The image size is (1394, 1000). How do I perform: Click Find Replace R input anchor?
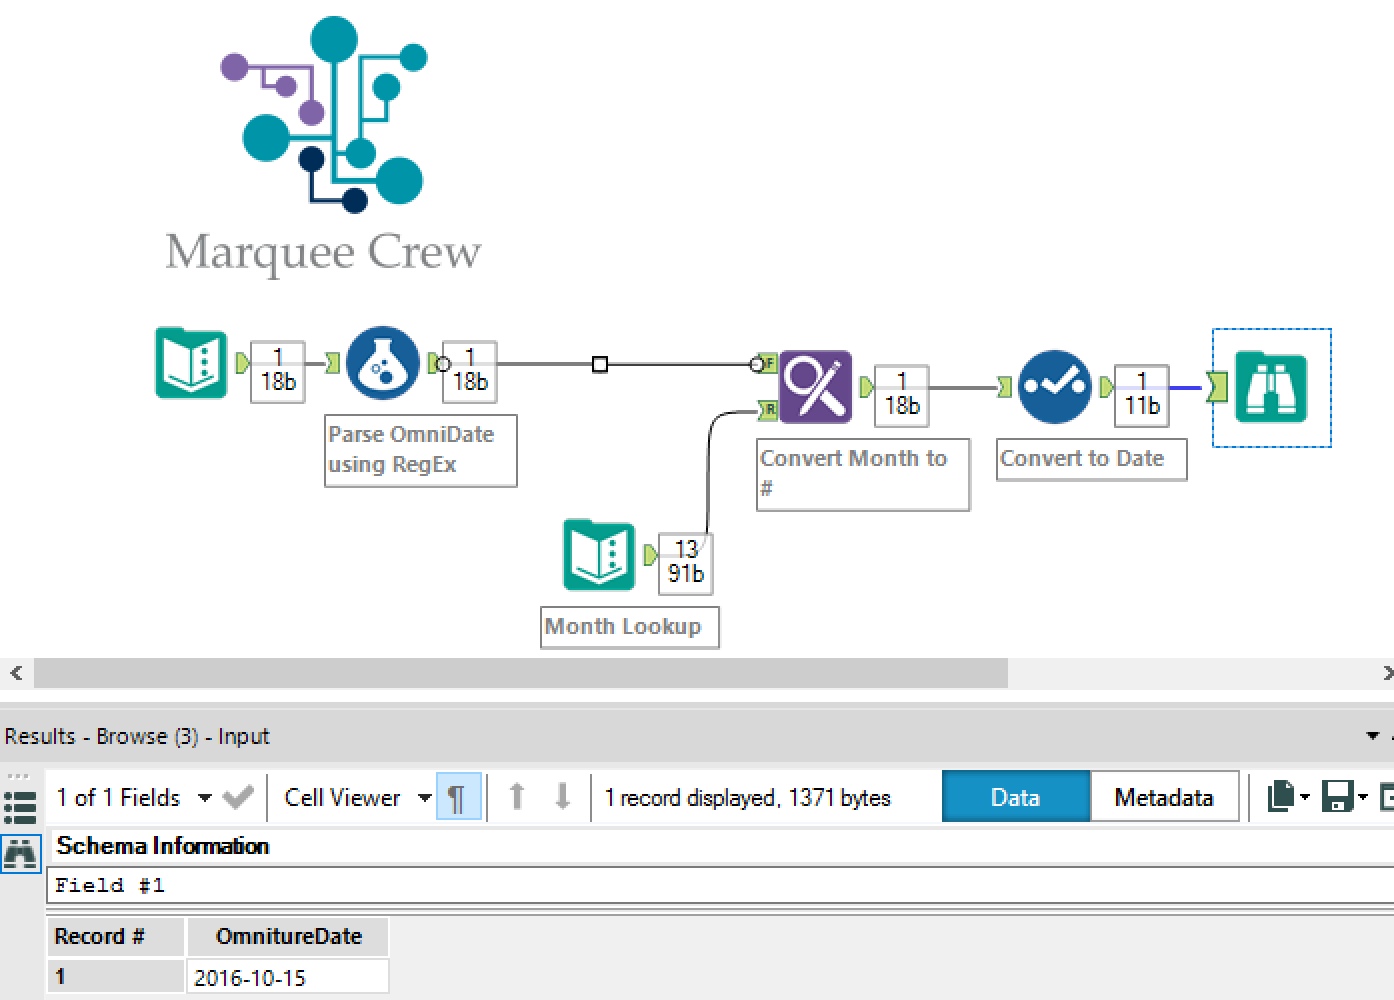coord(768,409)
